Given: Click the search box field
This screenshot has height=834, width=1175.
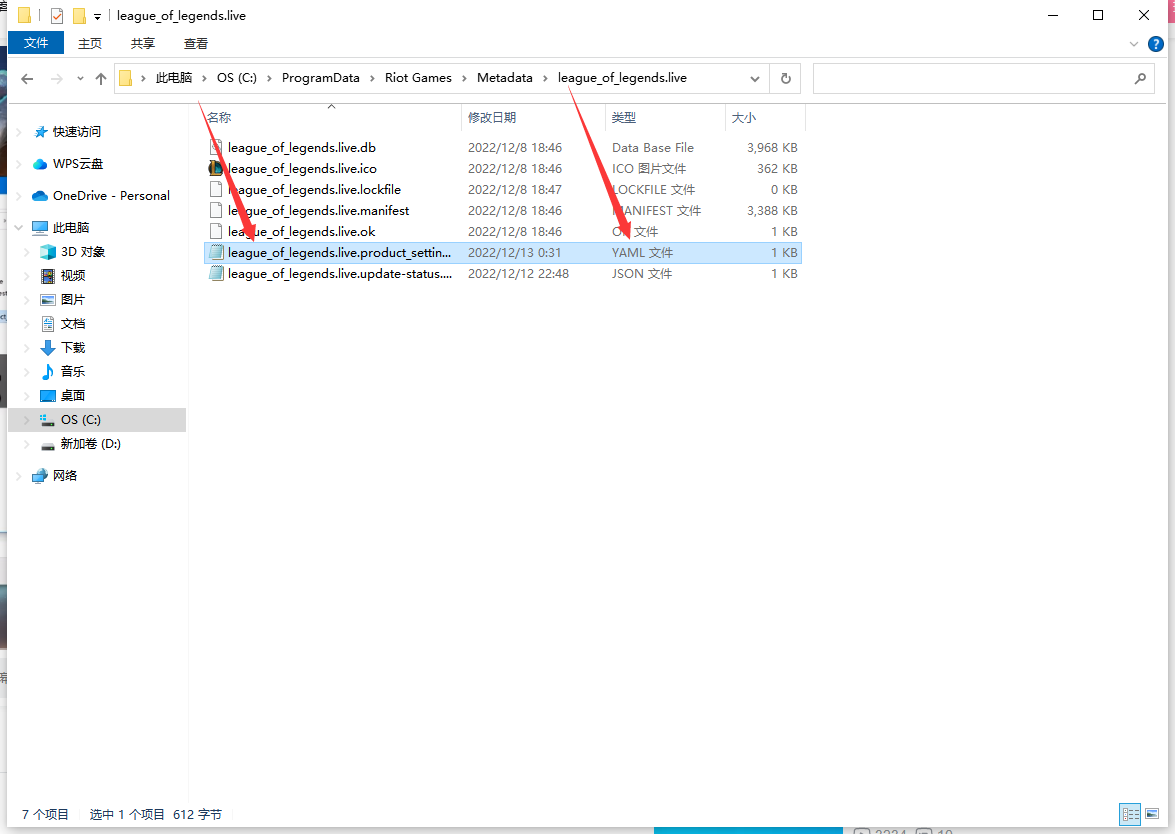Looking at the screenshot, I should (982, 78).
